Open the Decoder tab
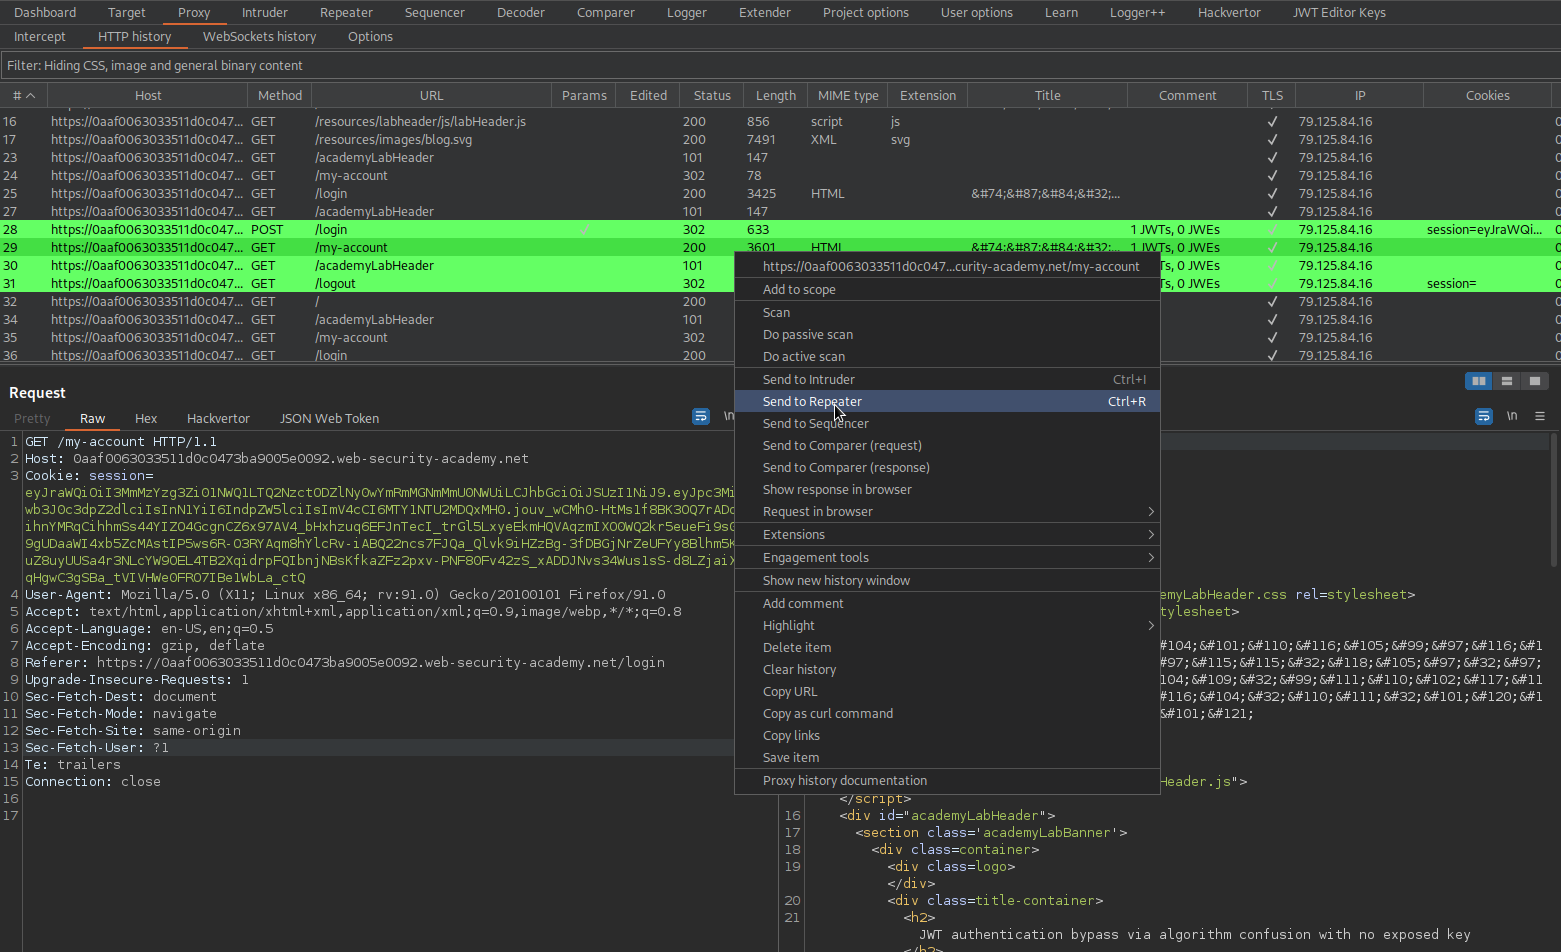The width and height of the screenshot is (1561, 952). point(521,13)
